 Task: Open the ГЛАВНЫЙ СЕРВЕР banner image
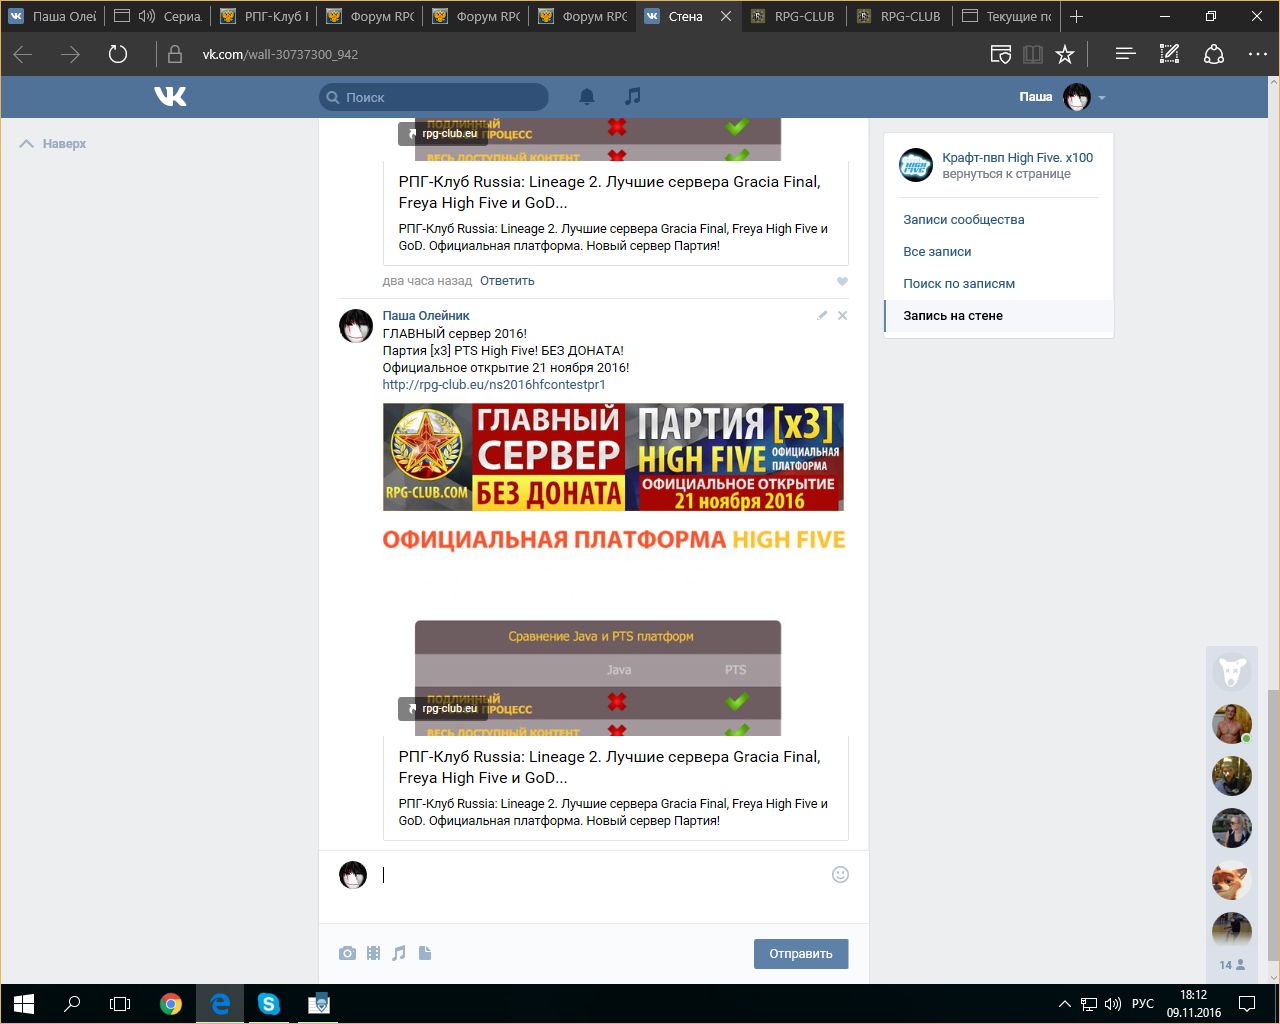point(613,457)
